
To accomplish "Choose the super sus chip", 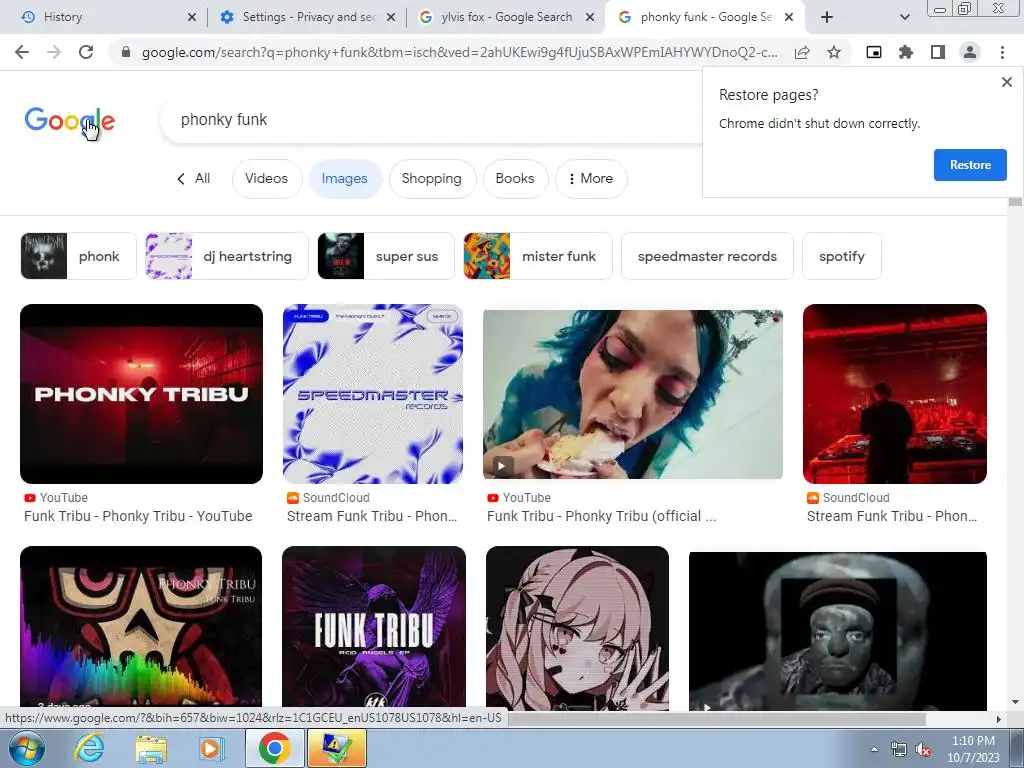I will coord(386,256).
